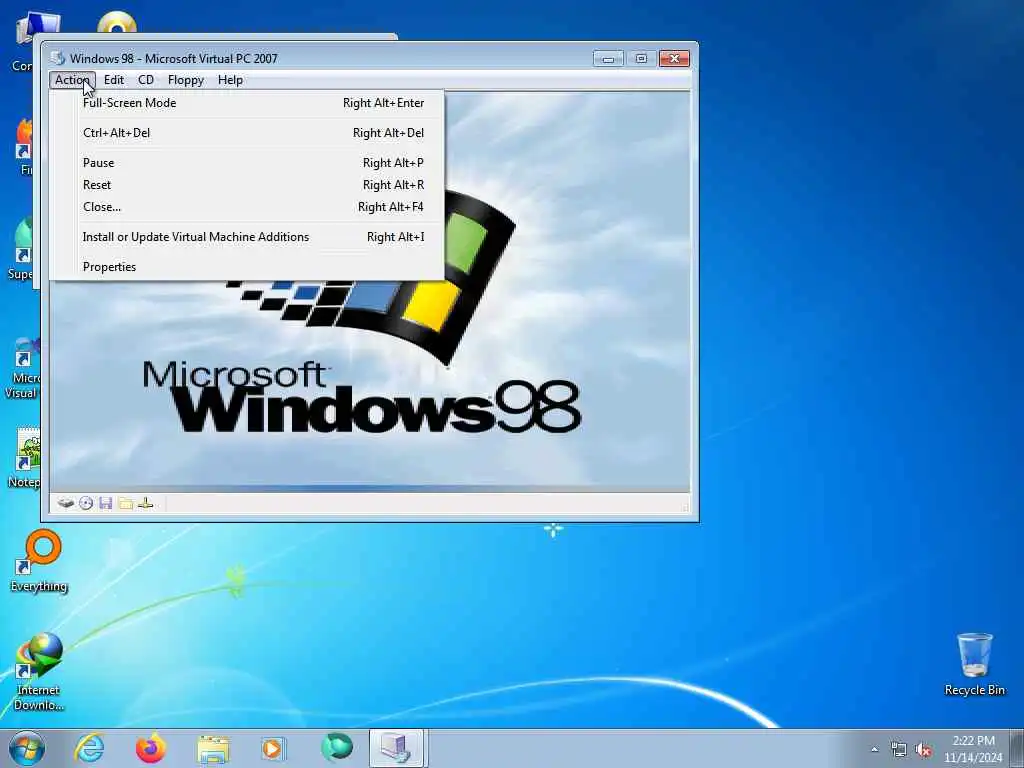Click the floppy disk status icon
Viewport: 1024px width, 768px height.
106,503
